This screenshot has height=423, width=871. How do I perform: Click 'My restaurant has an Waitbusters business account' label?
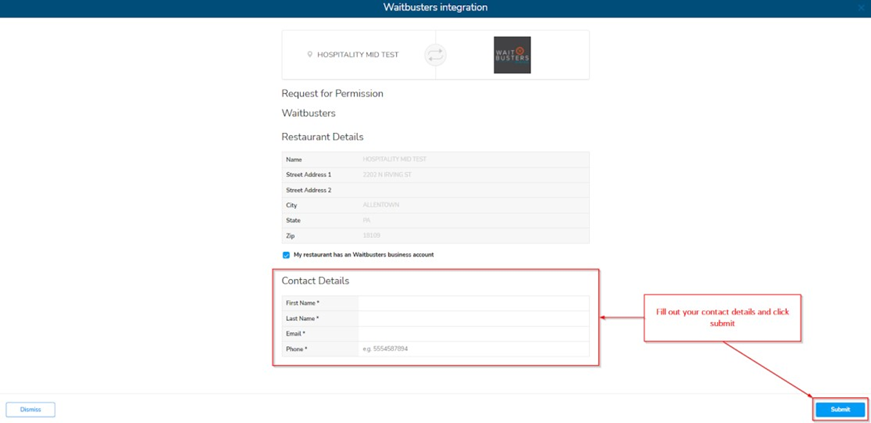[364, 255]
